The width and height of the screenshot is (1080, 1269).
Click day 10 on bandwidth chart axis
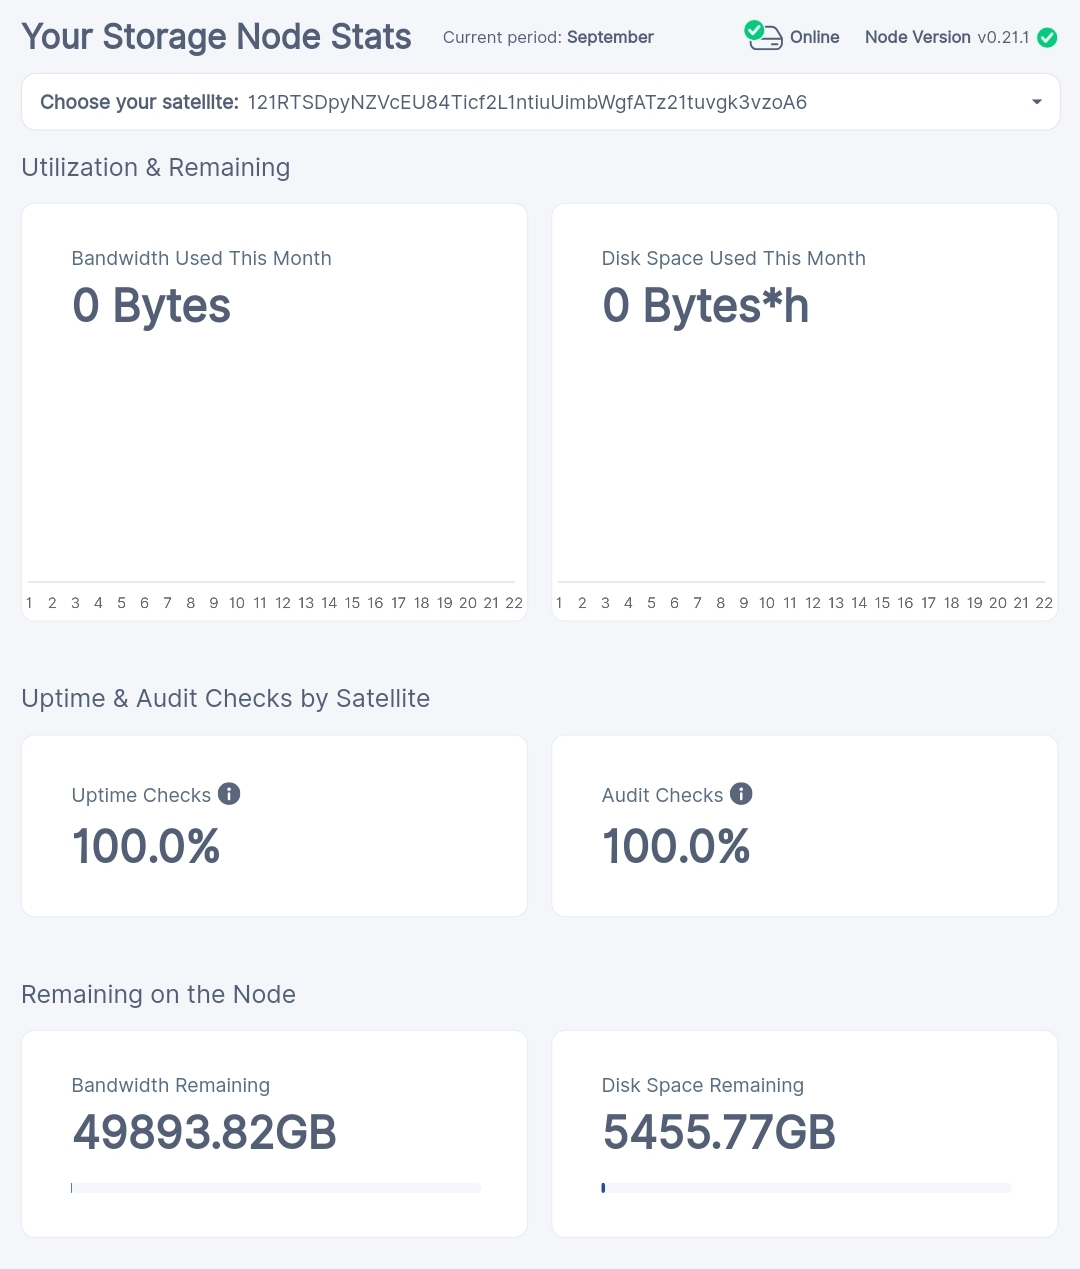click(x=237, y=603)
